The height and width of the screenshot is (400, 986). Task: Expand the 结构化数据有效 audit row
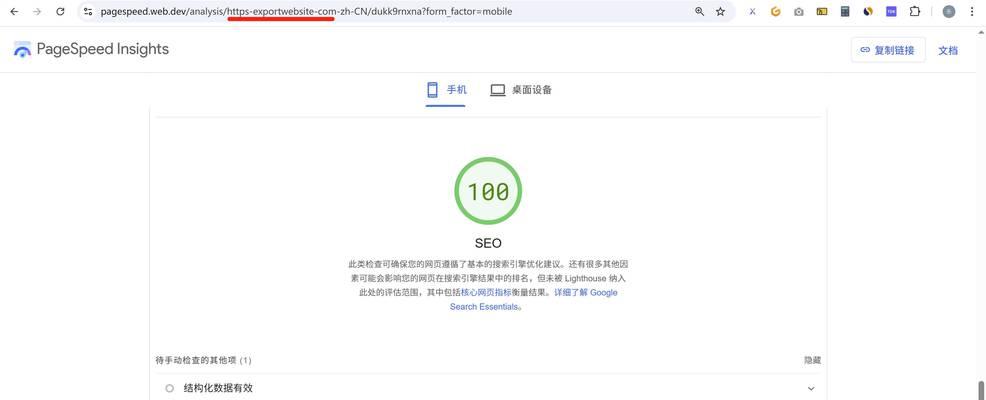coord(488,388)
